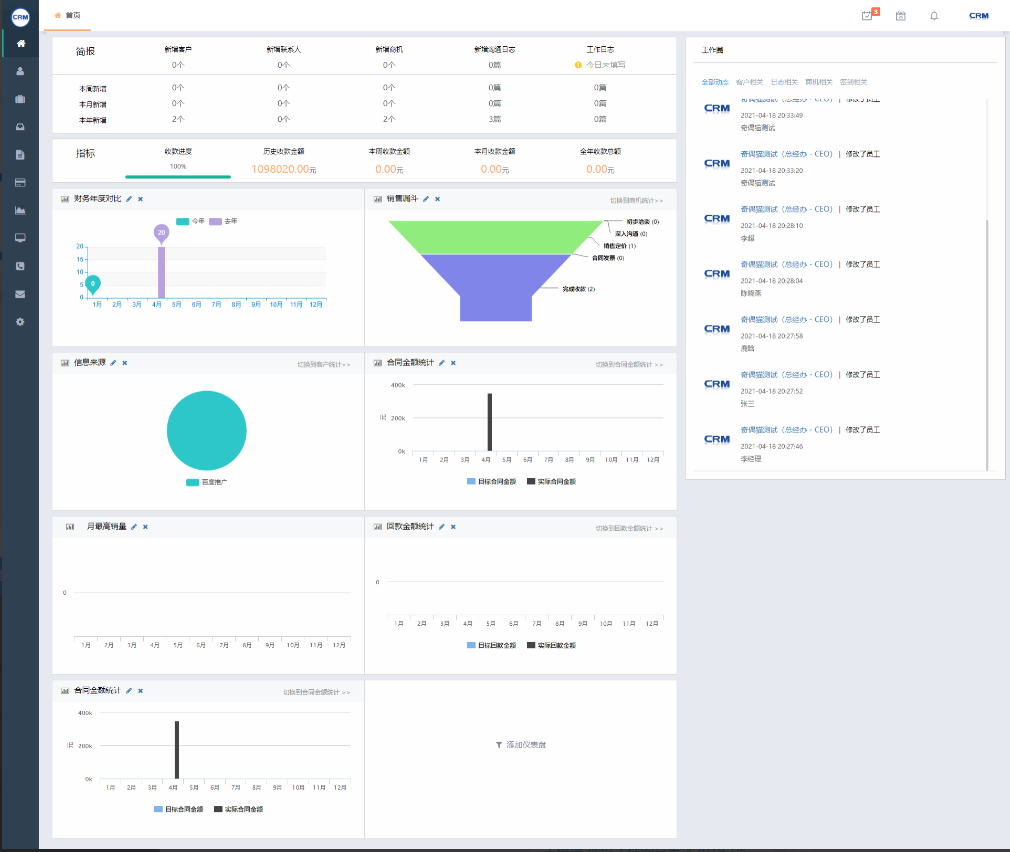Open the calendar icon in top bar
1010x852 pixels.
click(x=901, y=16)
